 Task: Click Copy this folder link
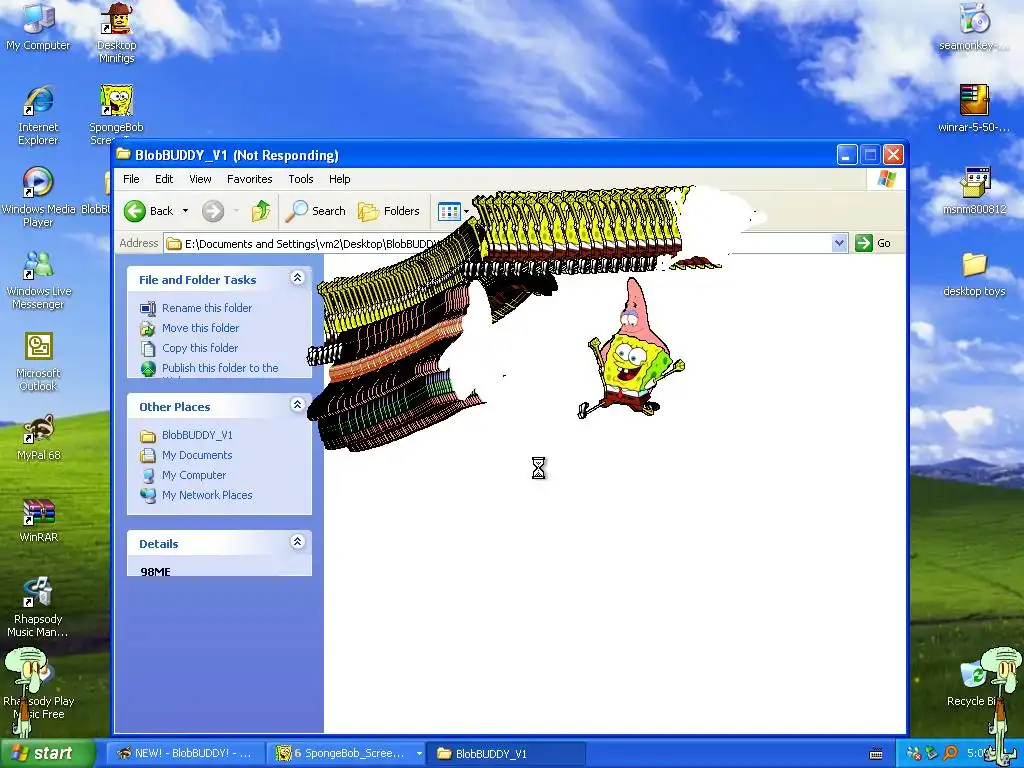pyautogui.click(x=200, y=348)
